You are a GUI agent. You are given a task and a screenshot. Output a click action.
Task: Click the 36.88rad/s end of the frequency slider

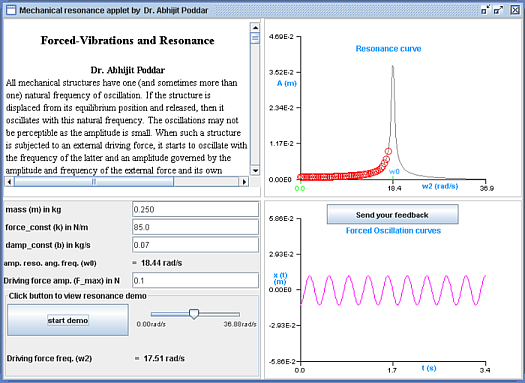(x=239, y=314)
